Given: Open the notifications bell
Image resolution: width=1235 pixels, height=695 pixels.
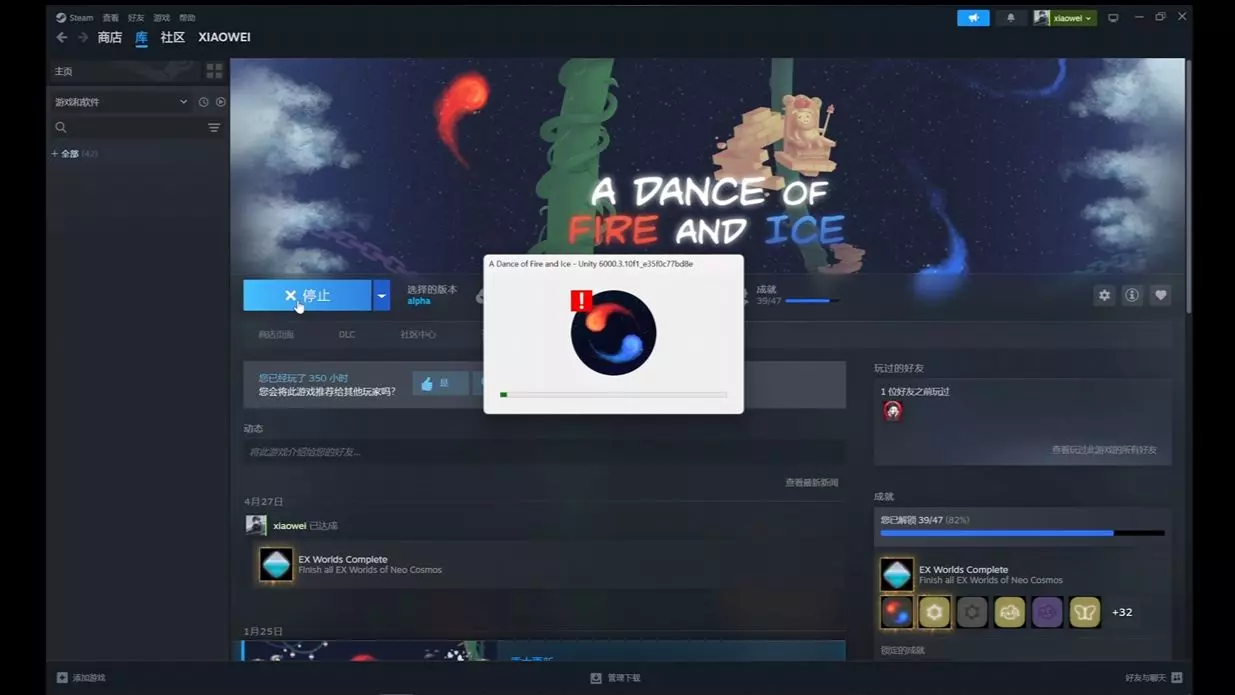Looking at the screenshot, I should [x=1010, y=18].
